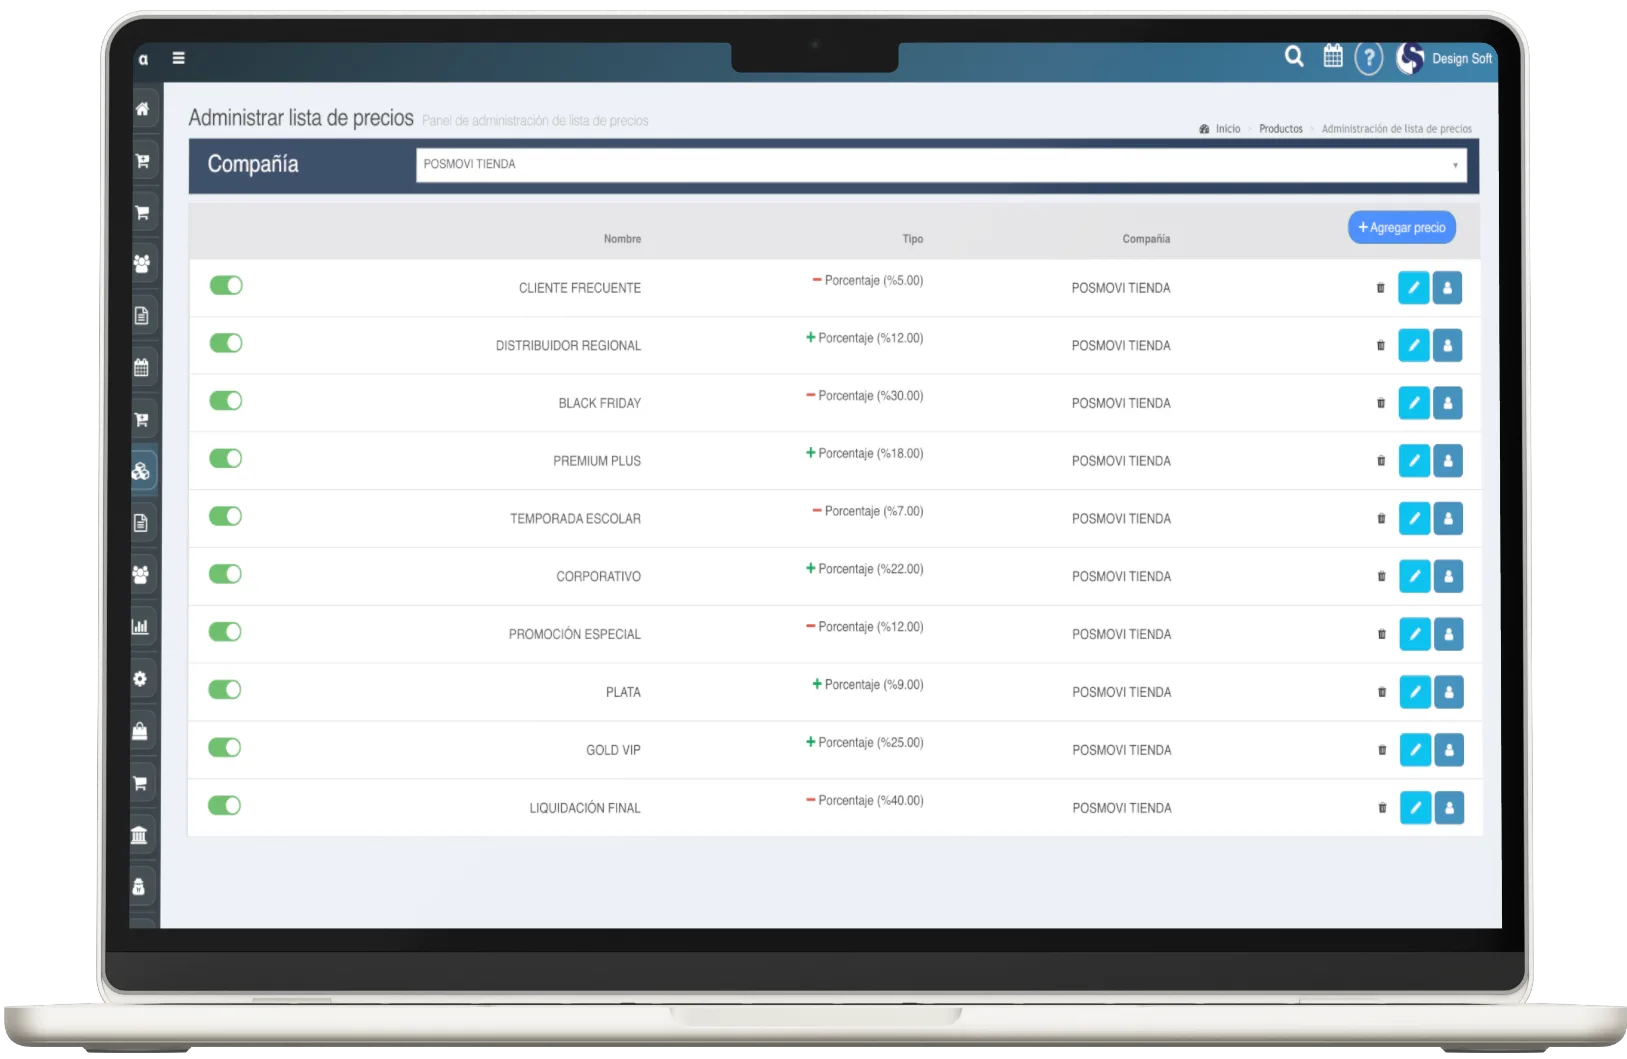The image size is (1627, 1059).
Task: Open the calendar icon in top bar
Action: point(1333,57)
